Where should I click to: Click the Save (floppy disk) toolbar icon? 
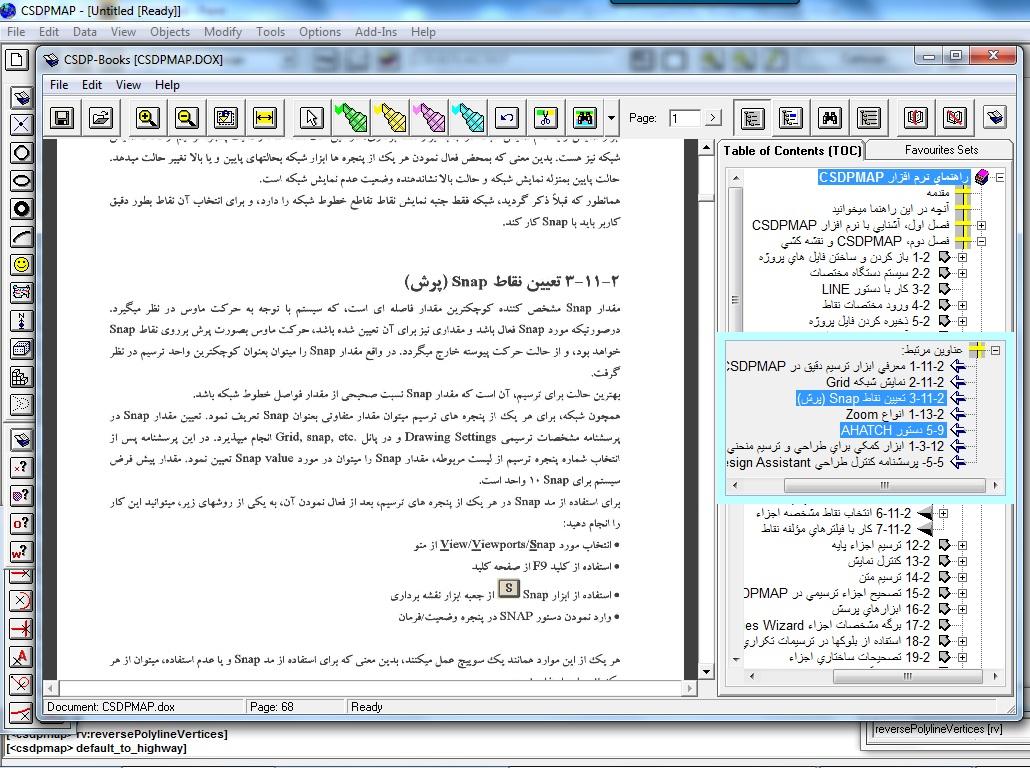[63, 118]
